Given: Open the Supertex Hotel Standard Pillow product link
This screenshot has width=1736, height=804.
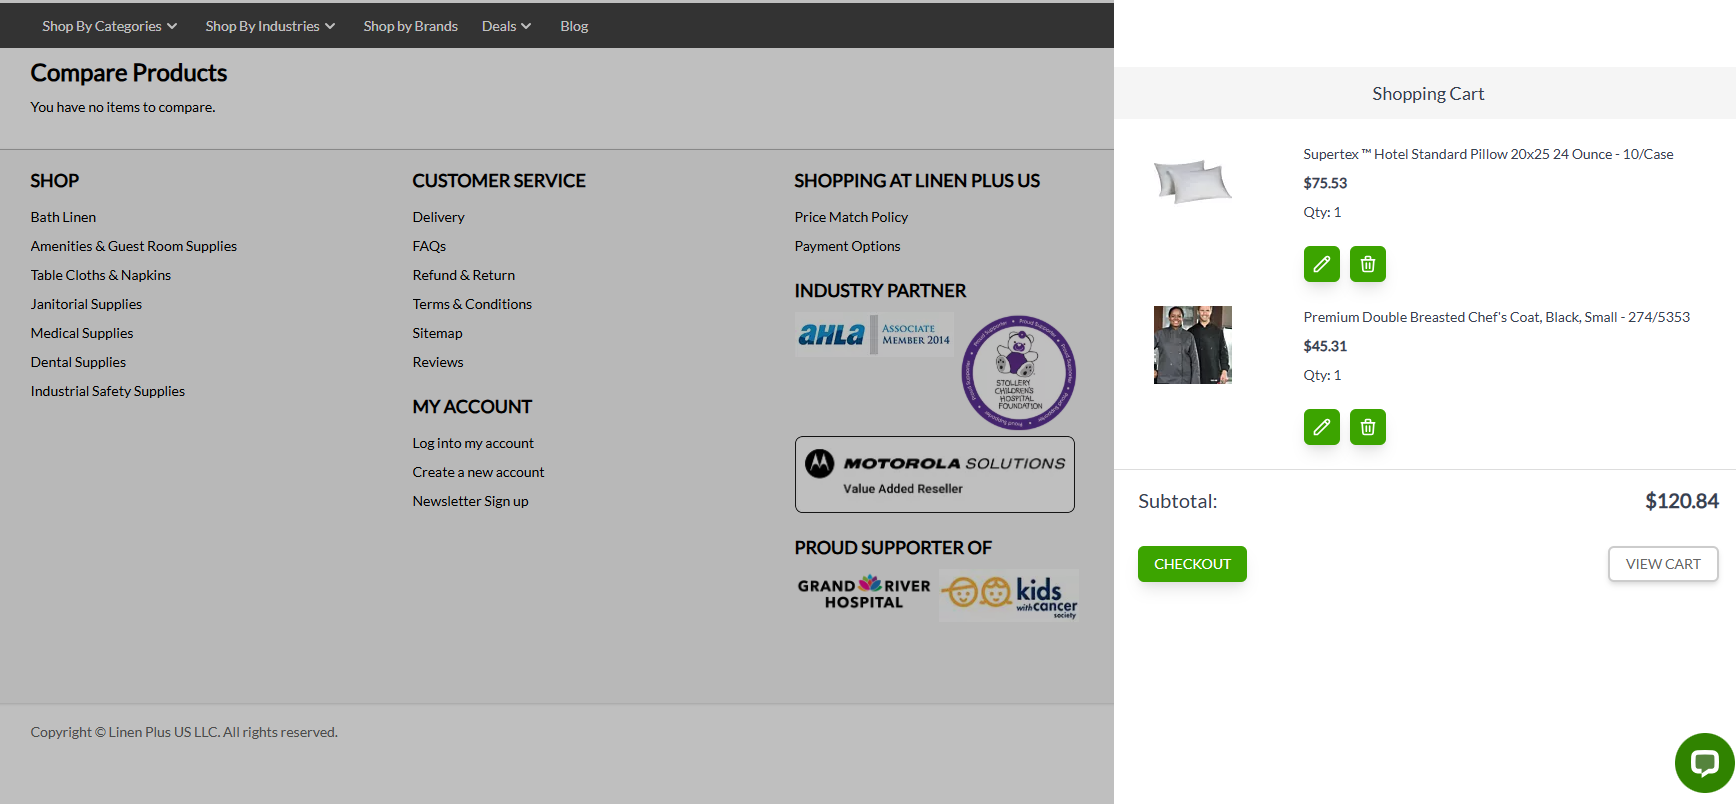Looking at the screenshot, I should 1488,154.
